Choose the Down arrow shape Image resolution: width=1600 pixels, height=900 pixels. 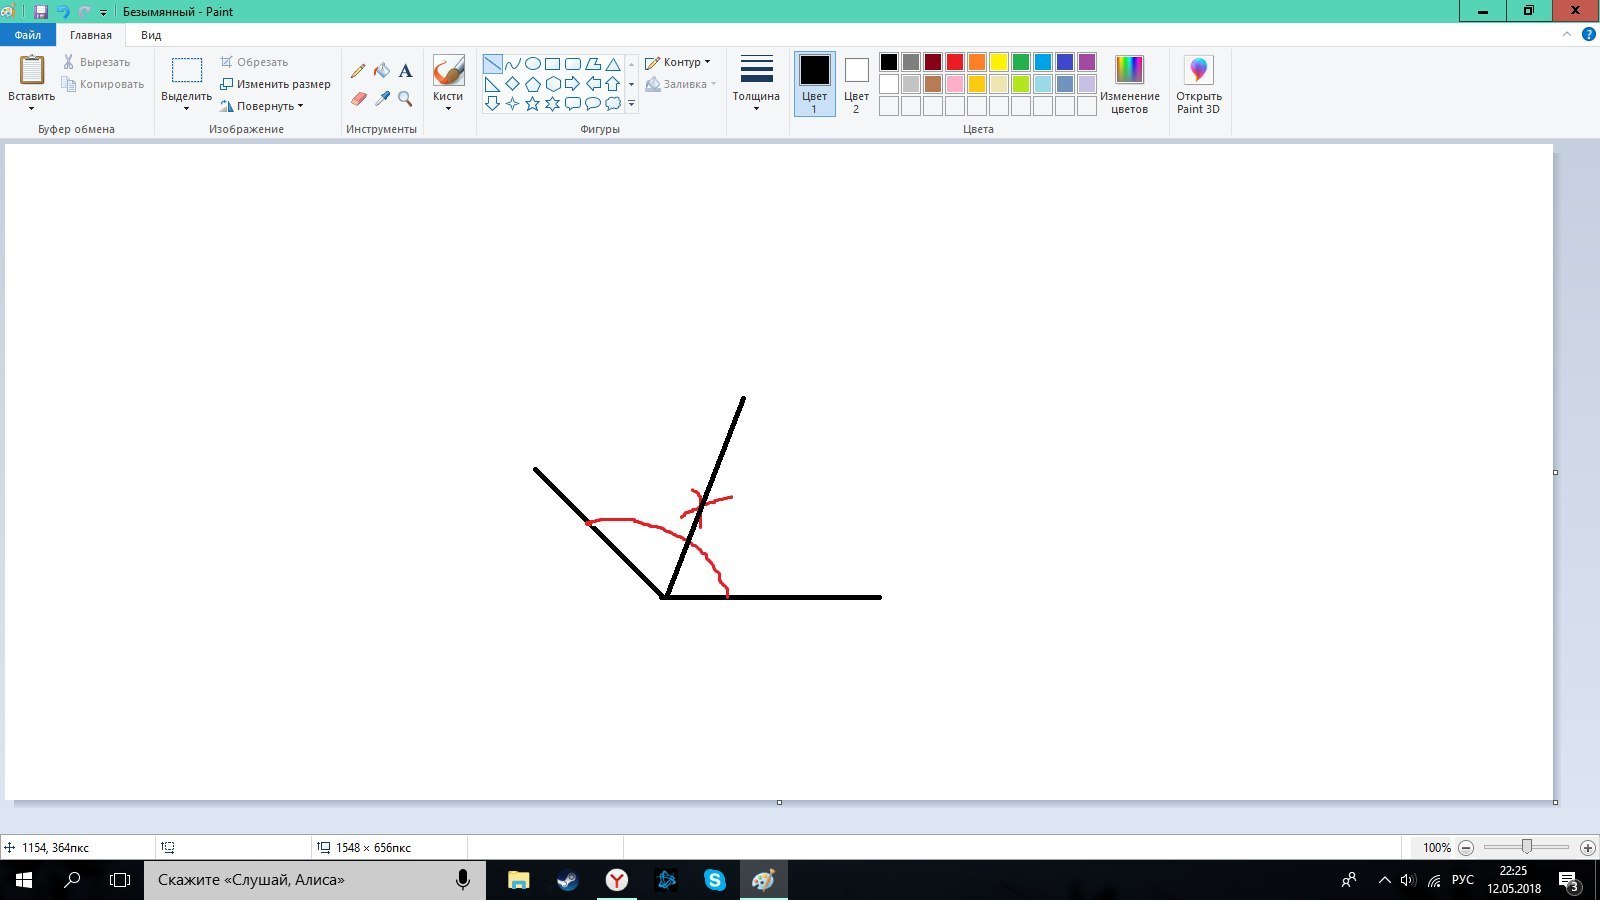click(x=493, y=103)
